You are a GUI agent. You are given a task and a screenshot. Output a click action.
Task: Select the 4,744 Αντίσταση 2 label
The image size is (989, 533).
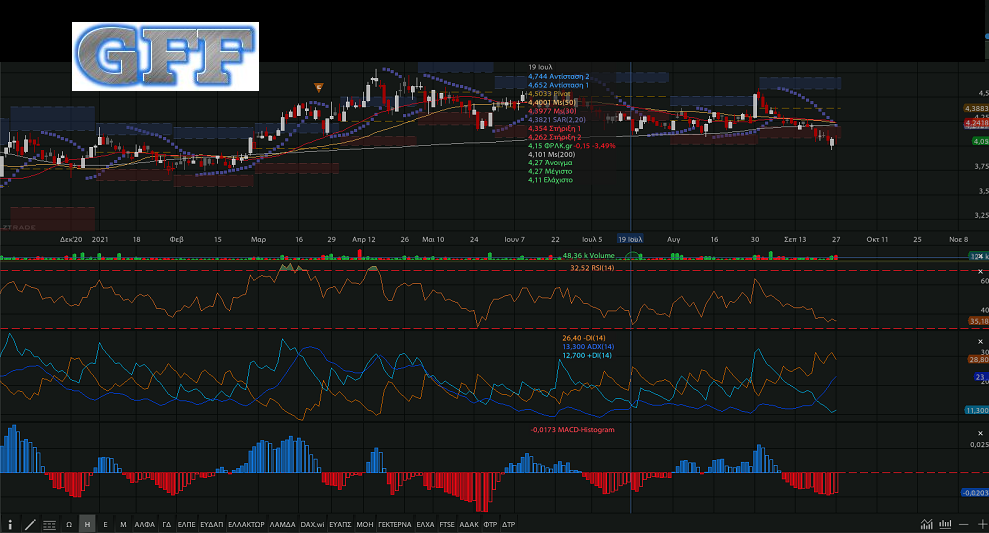point(559,76)
